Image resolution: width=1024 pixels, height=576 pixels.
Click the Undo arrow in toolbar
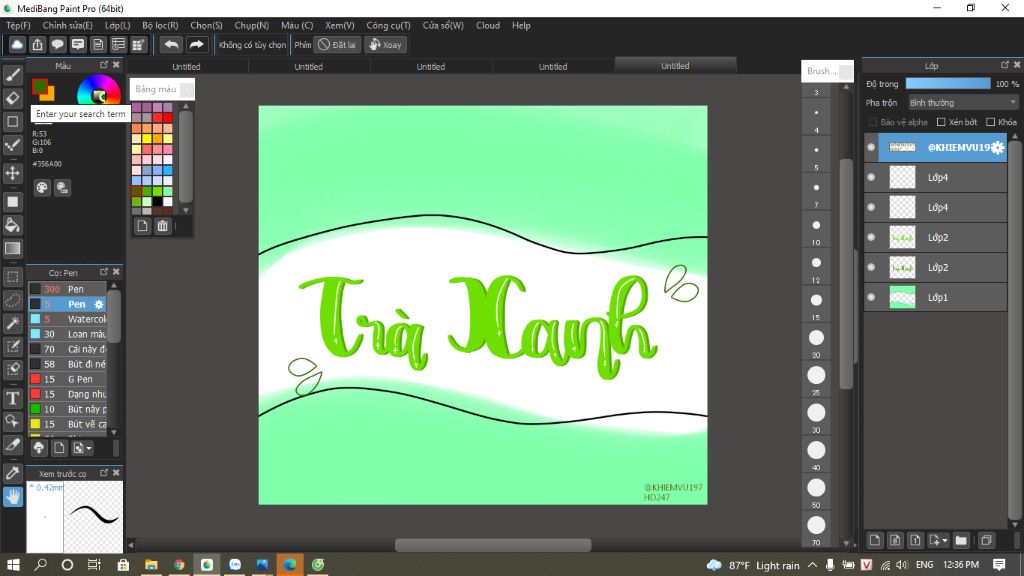[x=171, y=44]
